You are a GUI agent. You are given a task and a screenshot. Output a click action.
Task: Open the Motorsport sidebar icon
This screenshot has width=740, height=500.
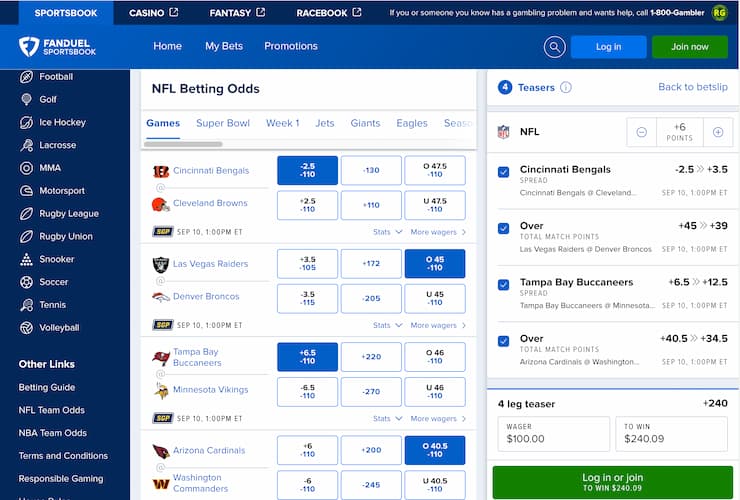[26, 191]
